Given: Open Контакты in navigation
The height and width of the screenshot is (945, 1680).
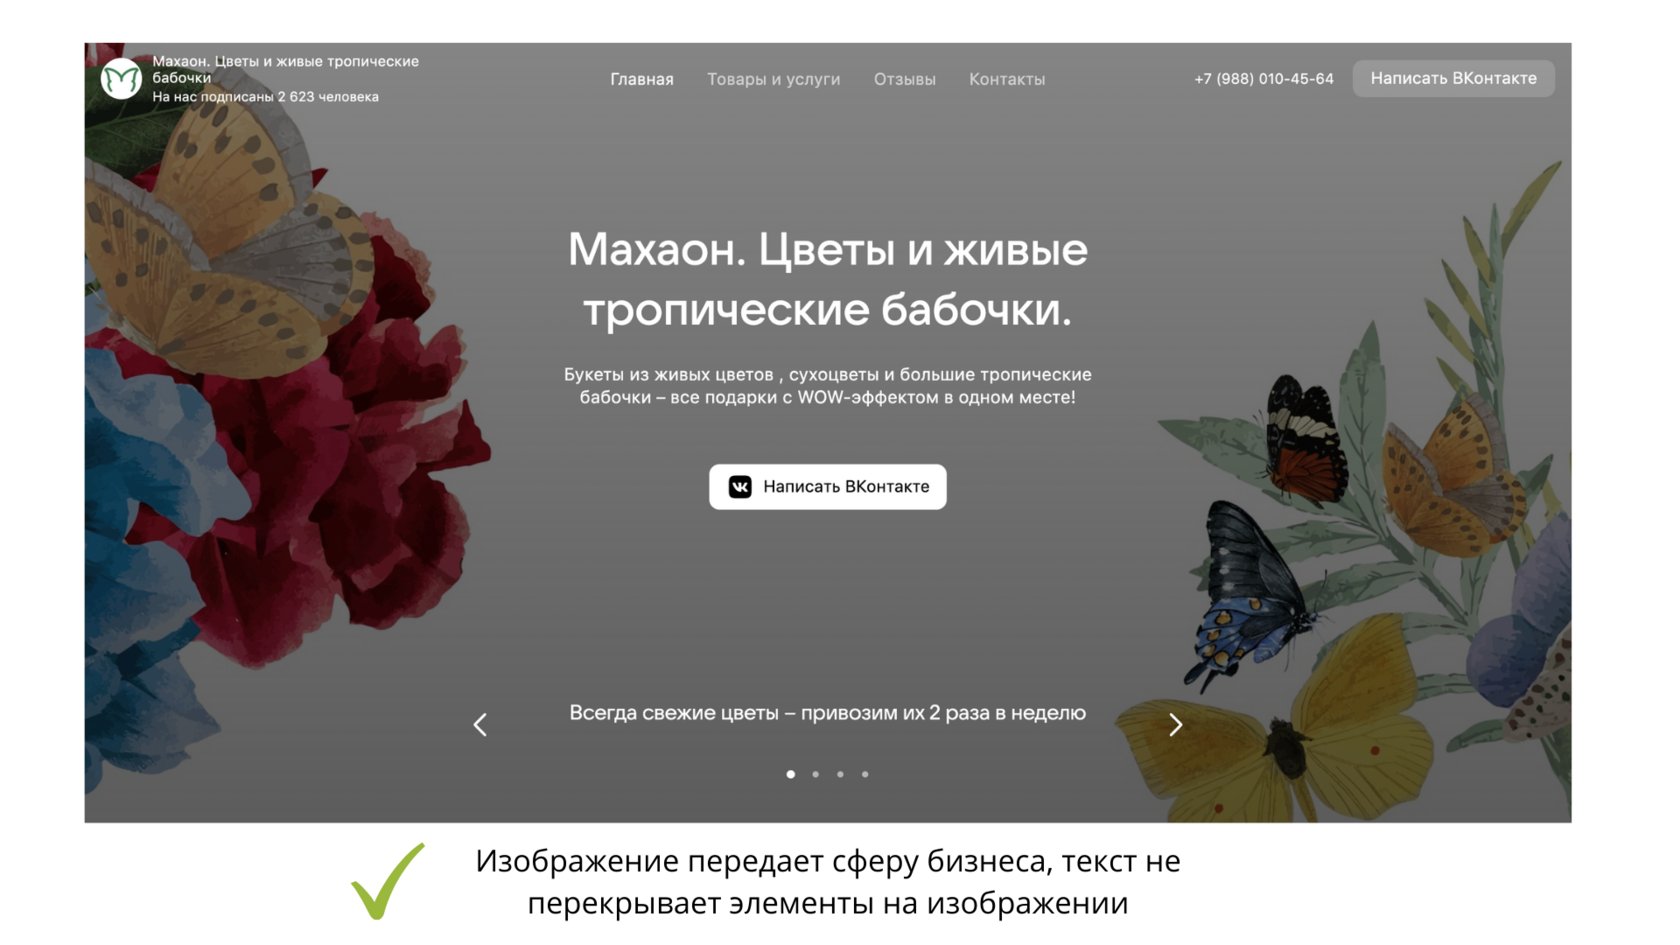Looking at the screenshot, I should 1007,79.
